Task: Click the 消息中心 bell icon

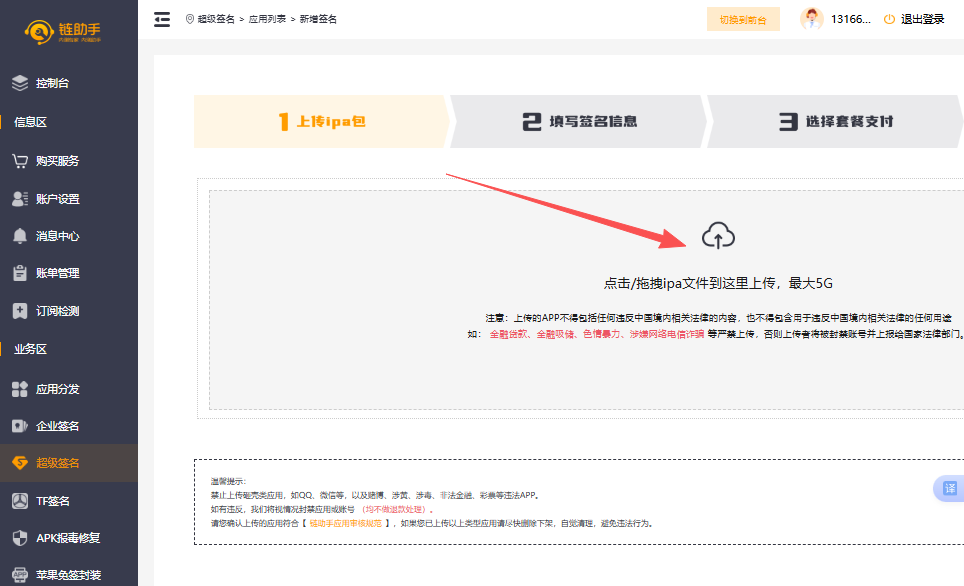Action: tap(20, 236)
